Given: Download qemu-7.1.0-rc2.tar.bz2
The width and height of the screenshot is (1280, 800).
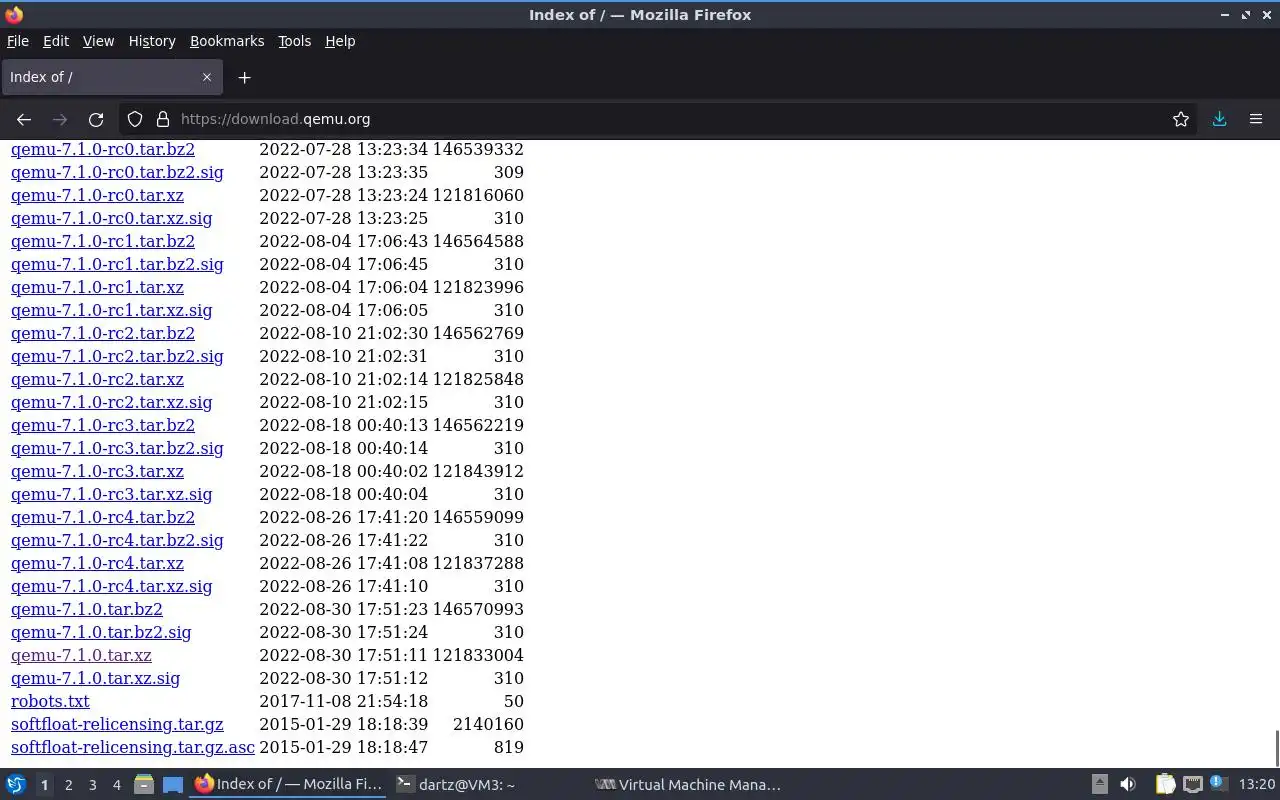Looking at the screenshot, I should (103, 333).
